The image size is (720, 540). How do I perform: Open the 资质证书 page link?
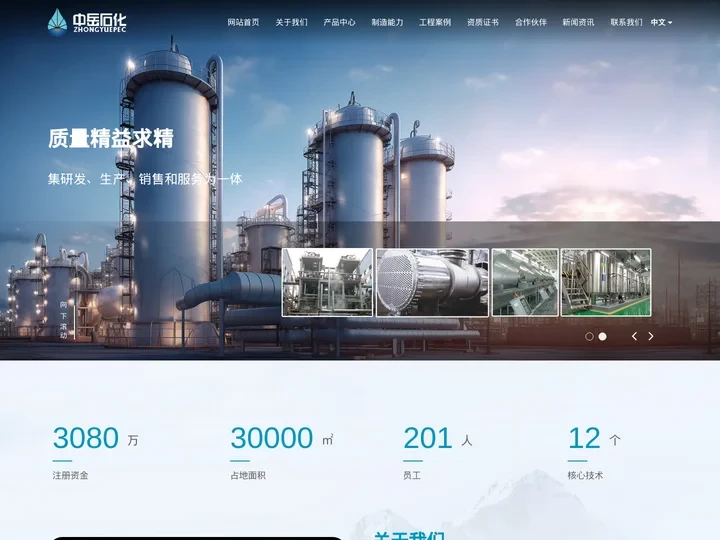(x=483, y=22)
